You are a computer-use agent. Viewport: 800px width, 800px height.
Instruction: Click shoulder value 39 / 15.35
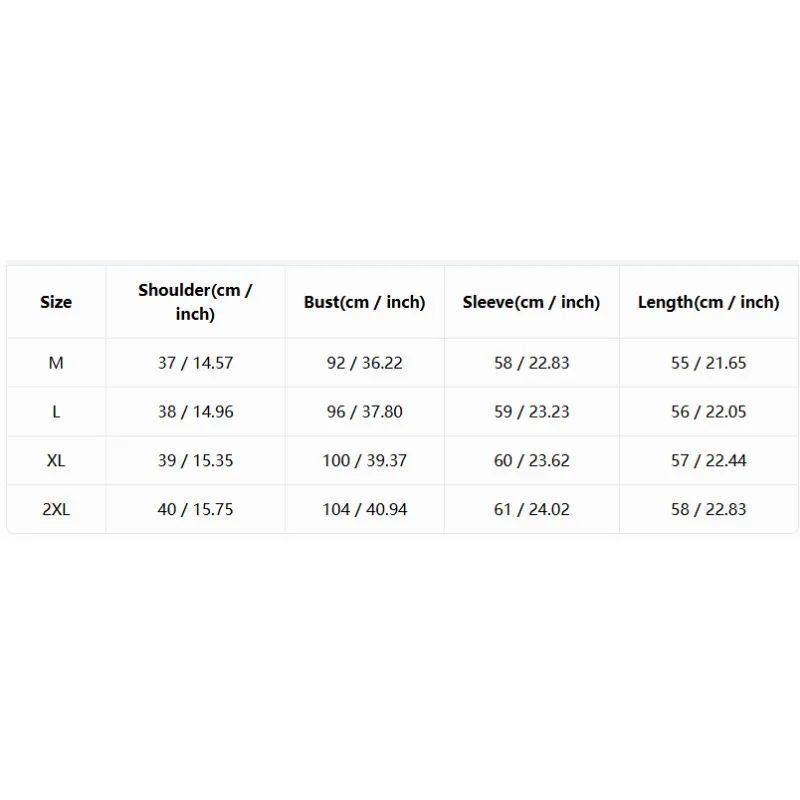pyautogui.click(x=195, y=461)
